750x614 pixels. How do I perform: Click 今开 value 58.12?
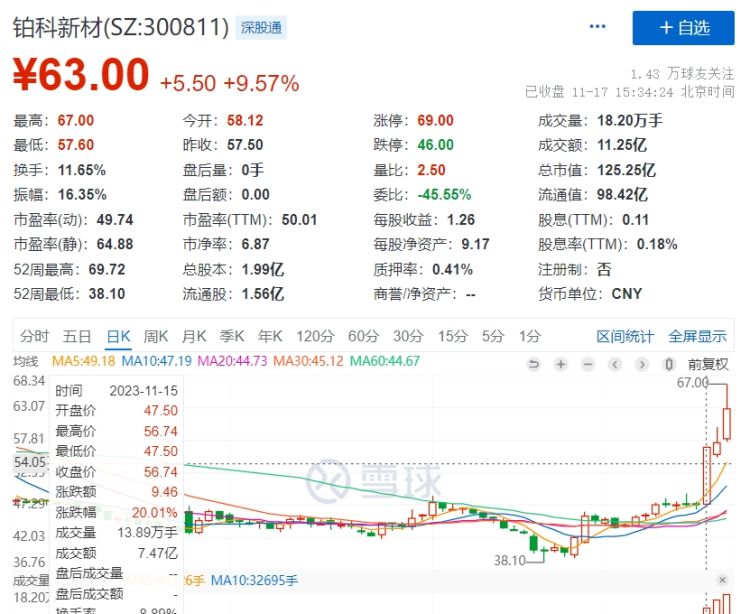(245, 121)
